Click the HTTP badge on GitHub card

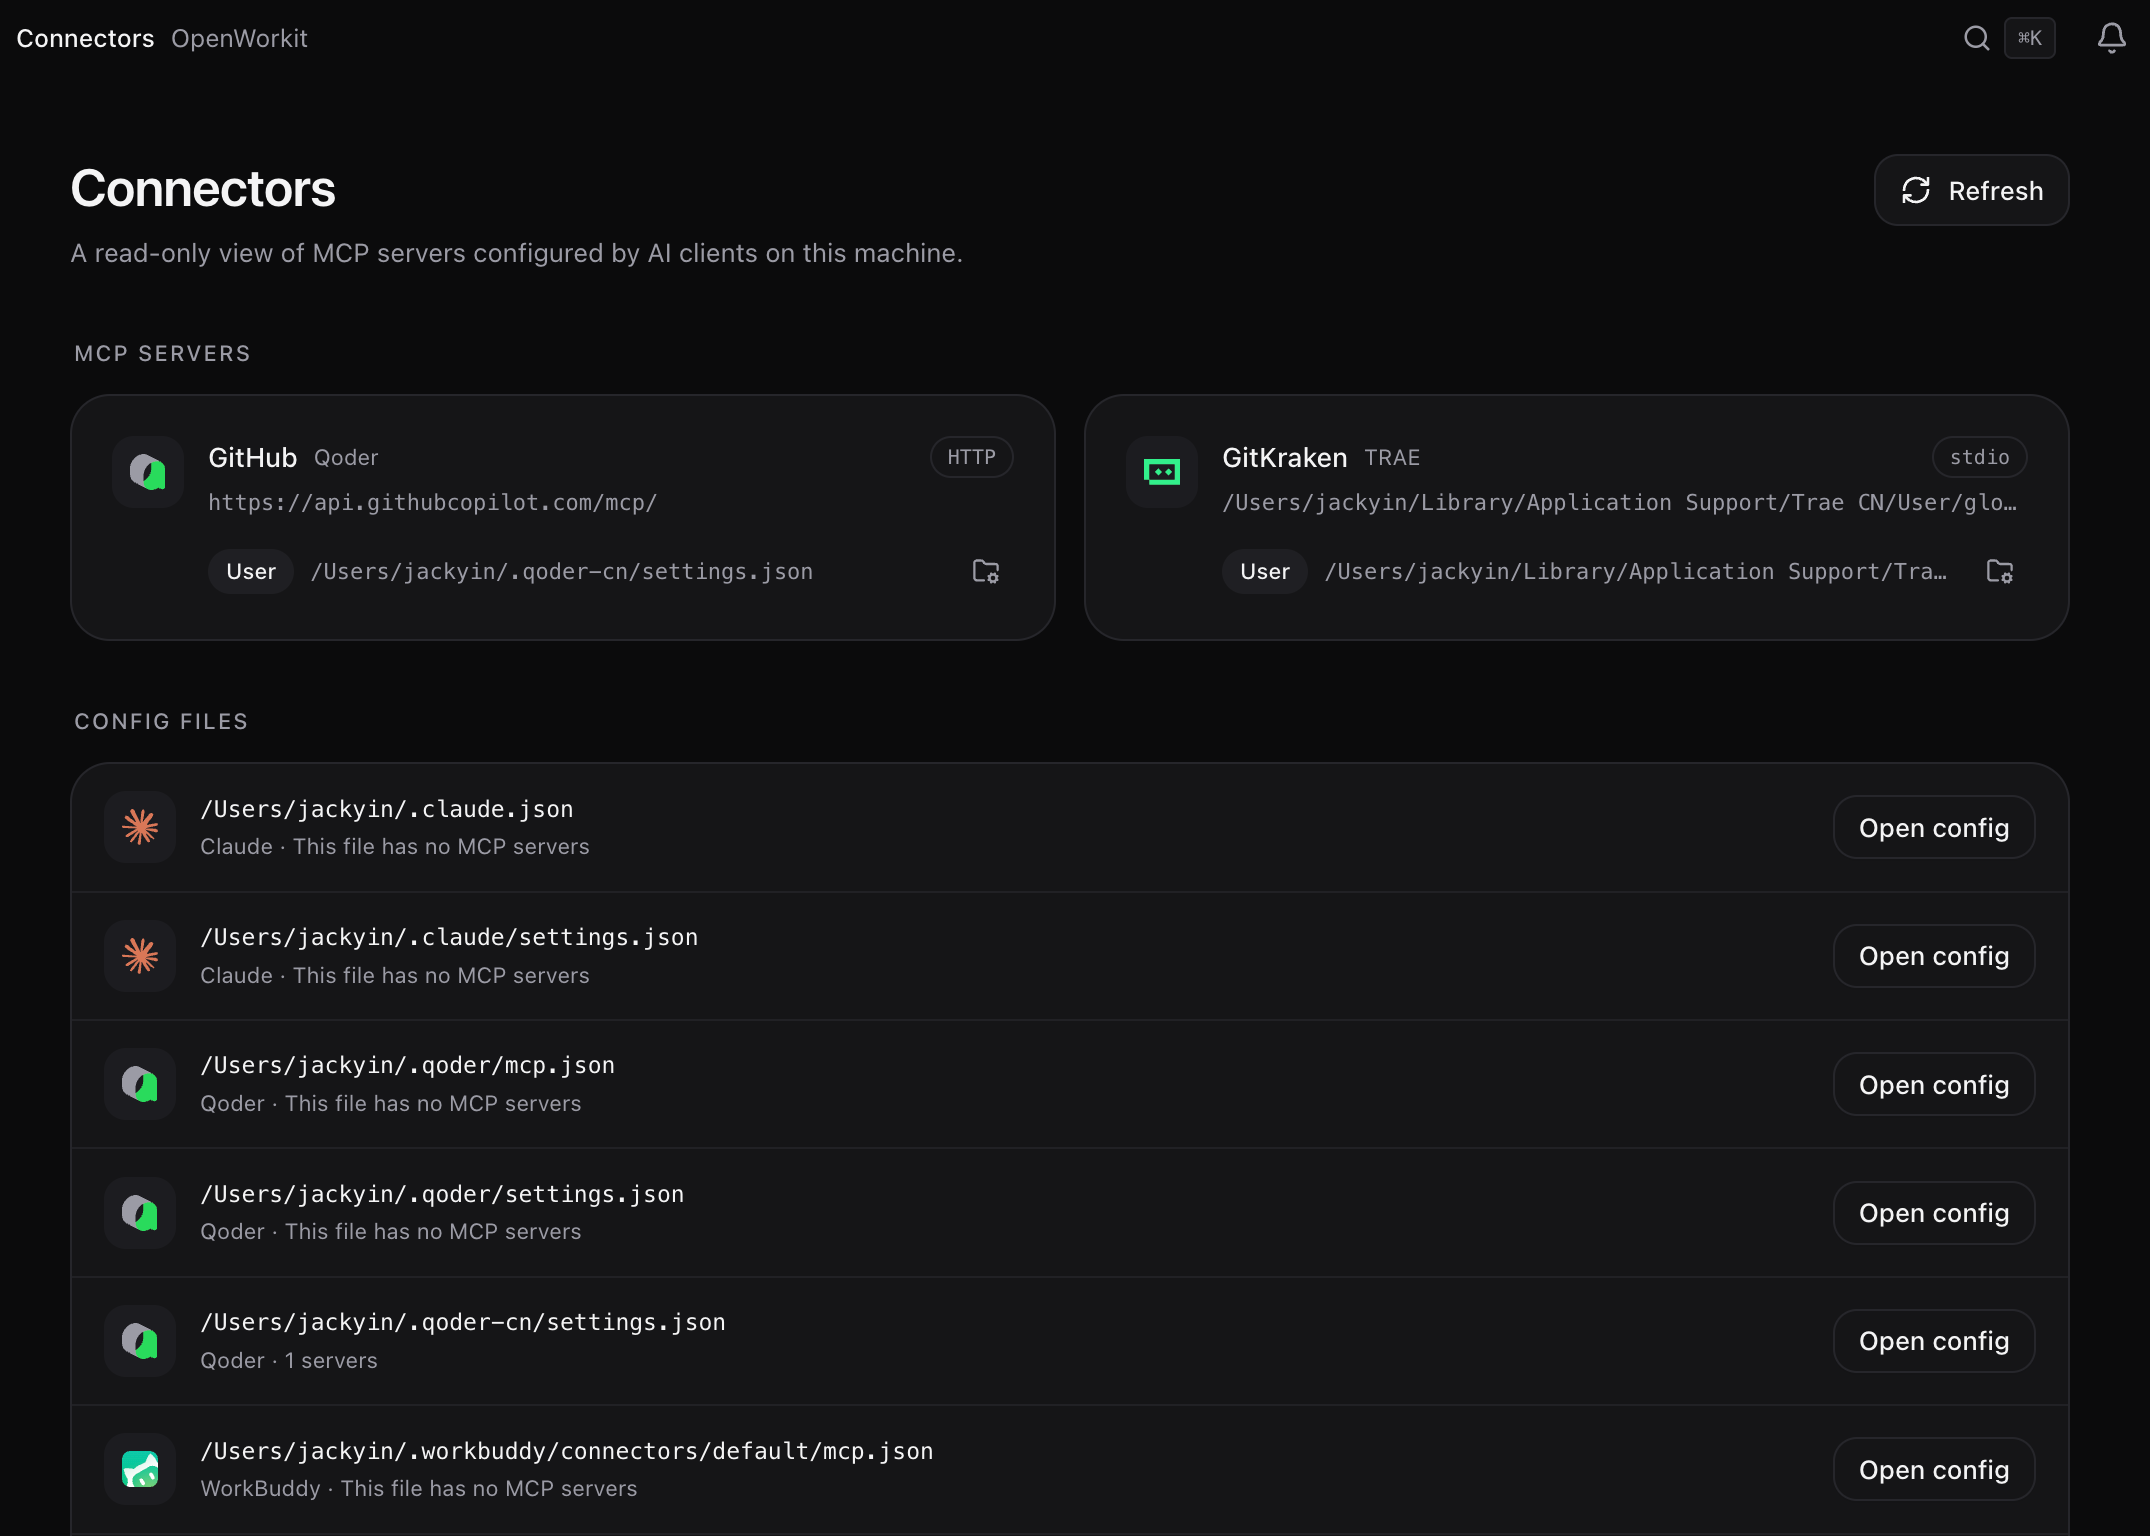(971, 457)
